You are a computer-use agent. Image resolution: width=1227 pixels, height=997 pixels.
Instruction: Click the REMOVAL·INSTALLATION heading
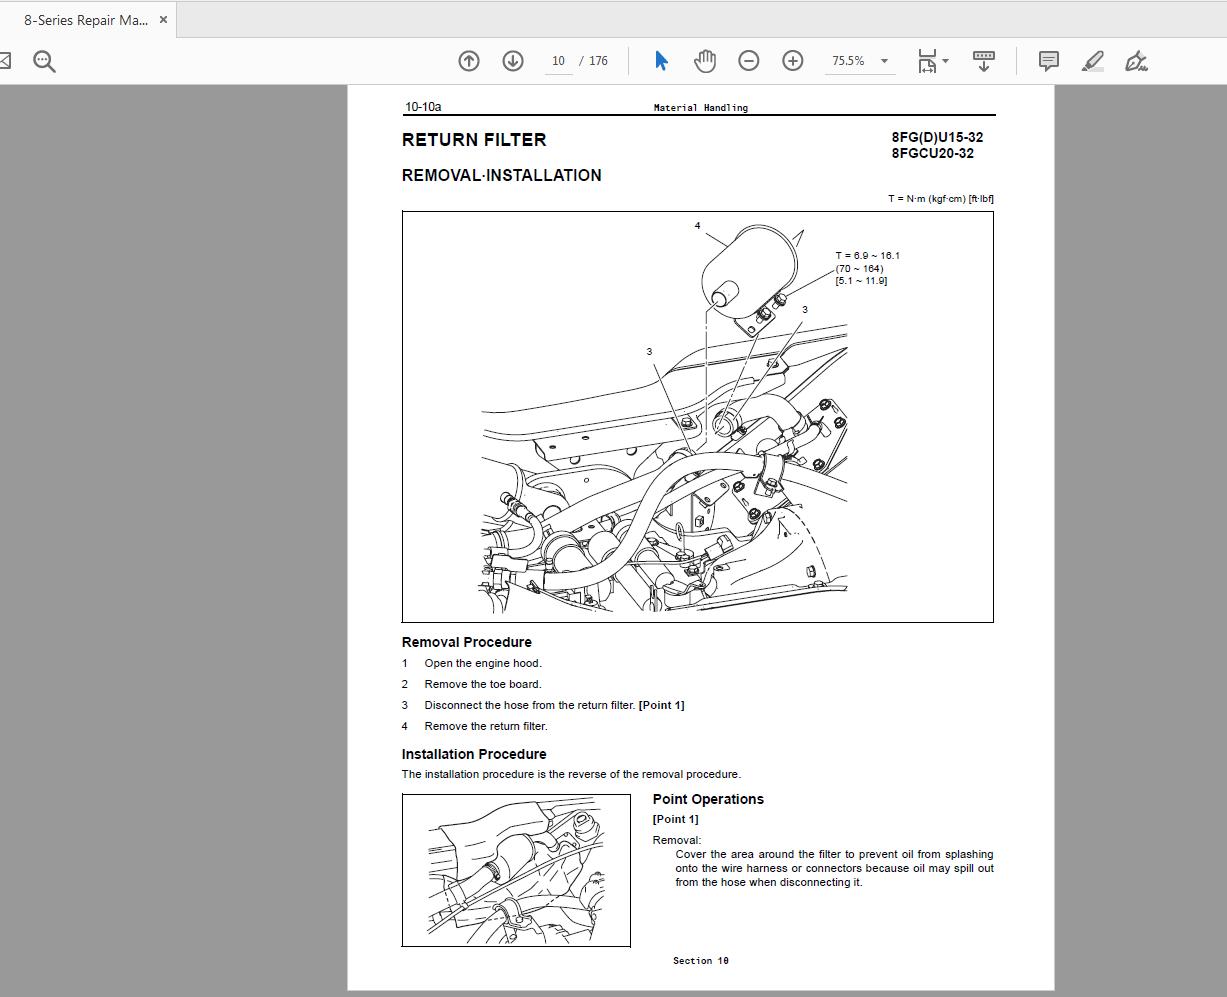(x=502, y=175)
